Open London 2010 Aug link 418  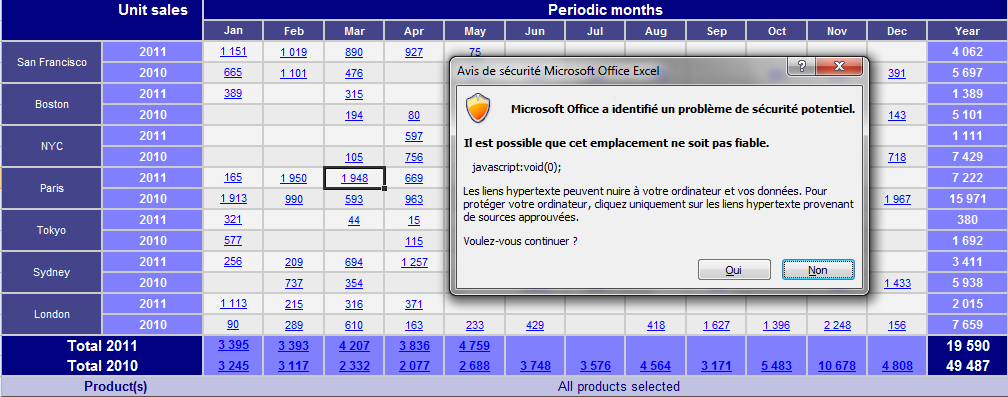656,325
